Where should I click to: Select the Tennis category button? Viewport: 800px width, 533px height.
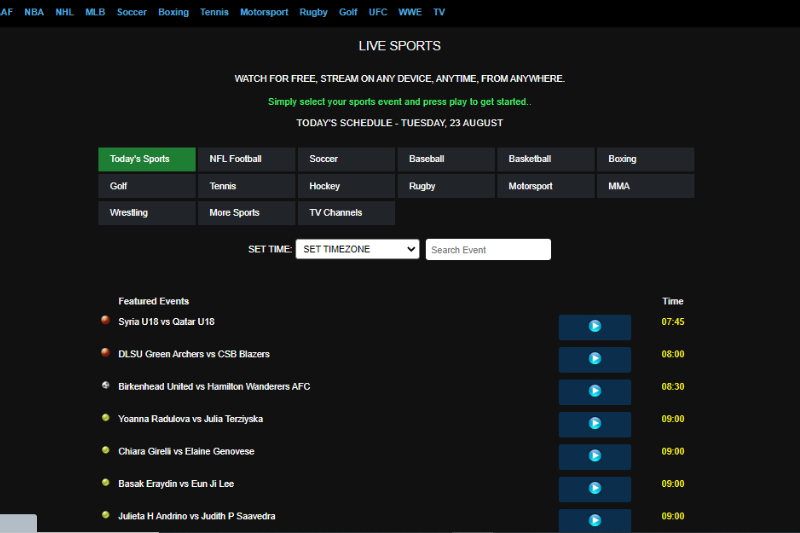pyautogui.click(x=246, y=186)
